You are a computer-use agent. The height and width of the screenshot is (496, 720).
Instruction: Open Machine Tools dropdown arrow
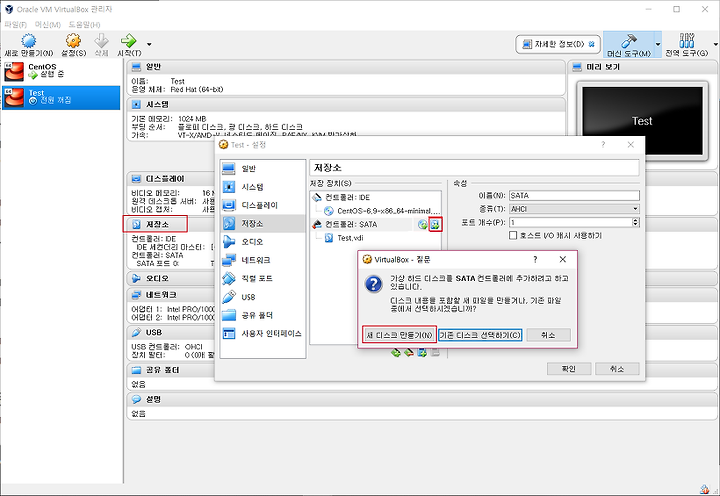658,45
